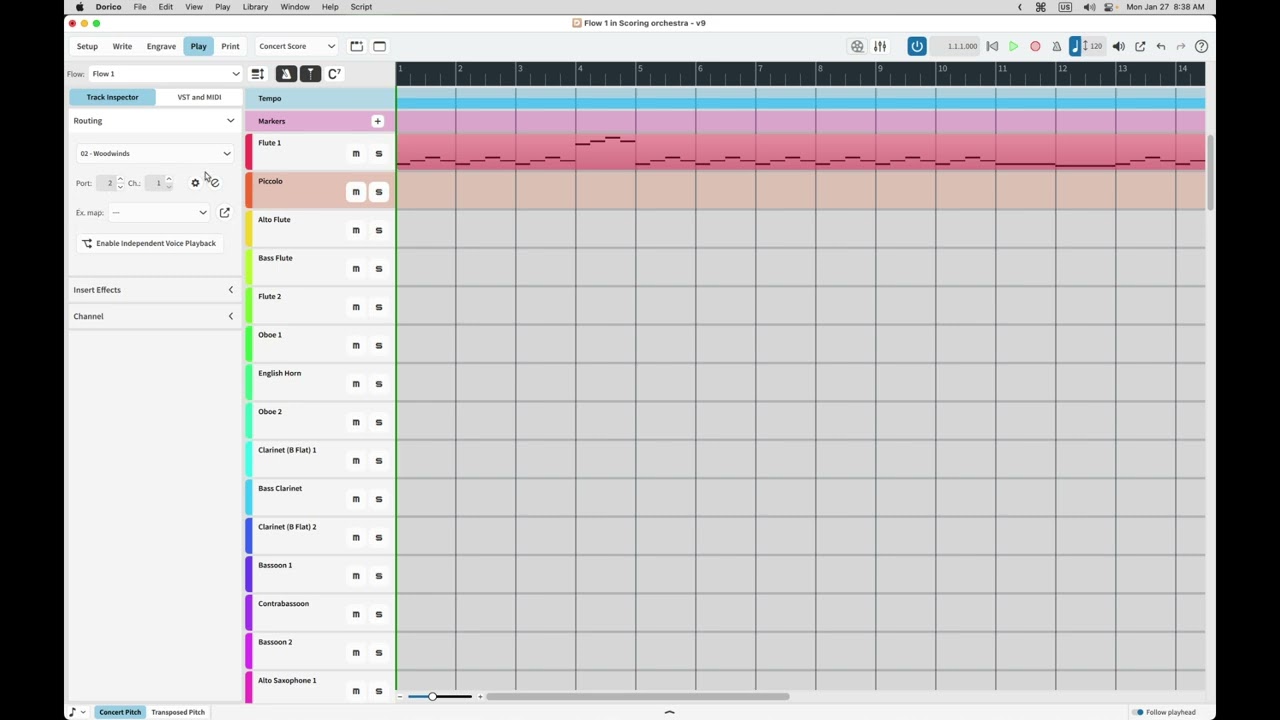1280x720 pixels.
Task: Toggle the Tempo track metronome button
Action: 286,74
